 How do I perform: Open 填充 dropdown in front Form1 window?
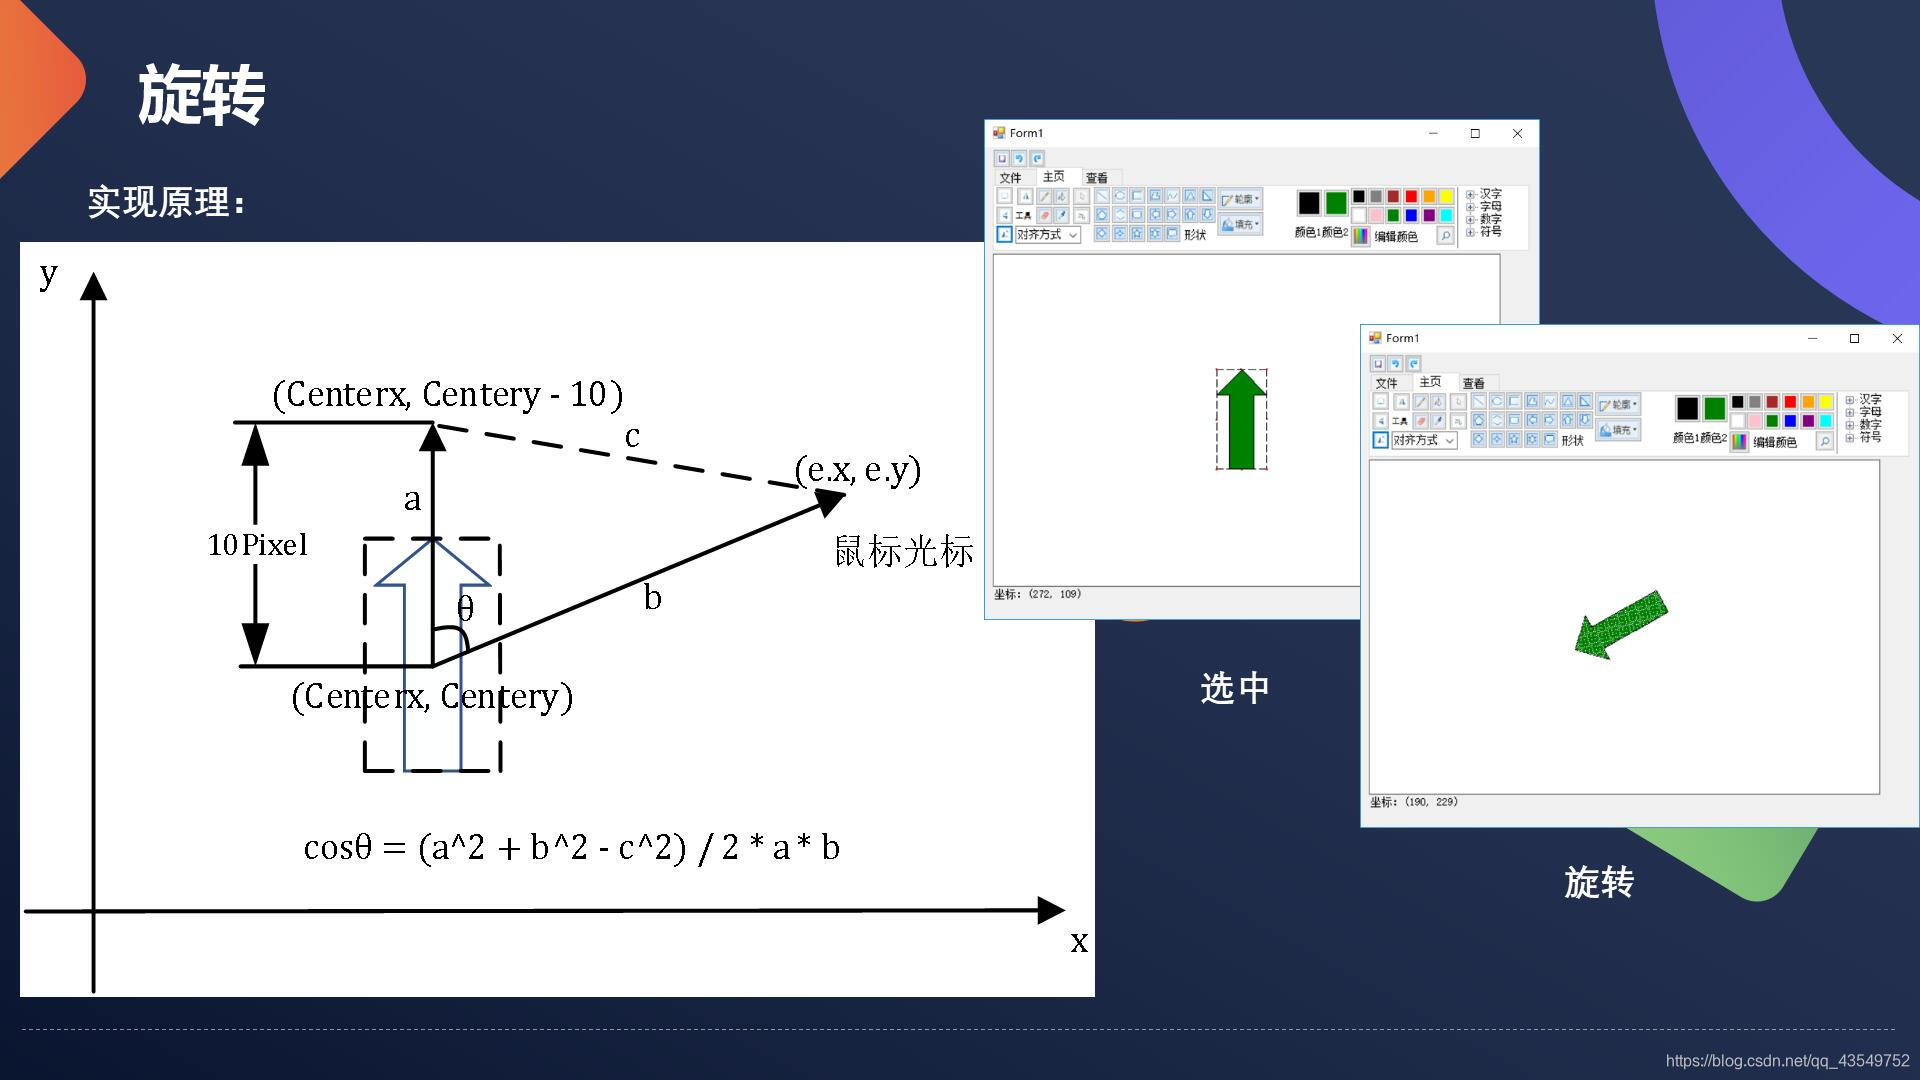(1618, 430)
